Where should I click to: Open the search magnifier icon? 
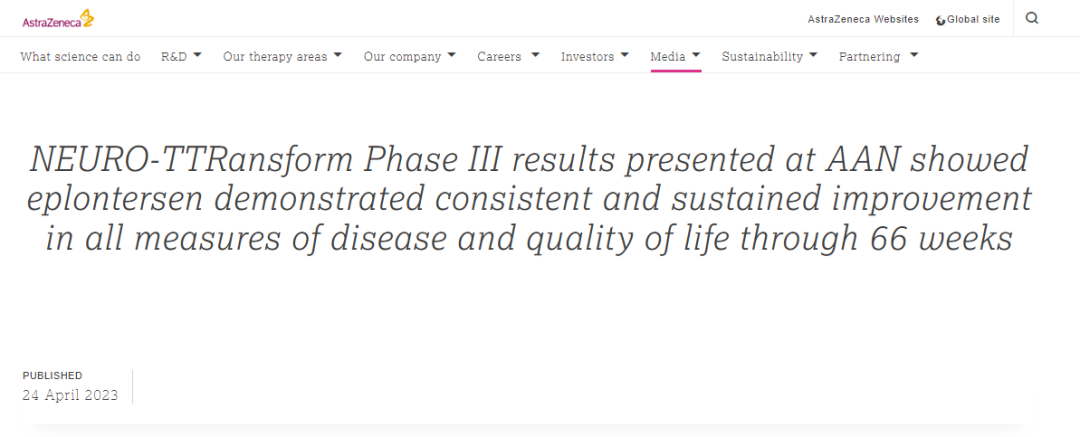1032,18
